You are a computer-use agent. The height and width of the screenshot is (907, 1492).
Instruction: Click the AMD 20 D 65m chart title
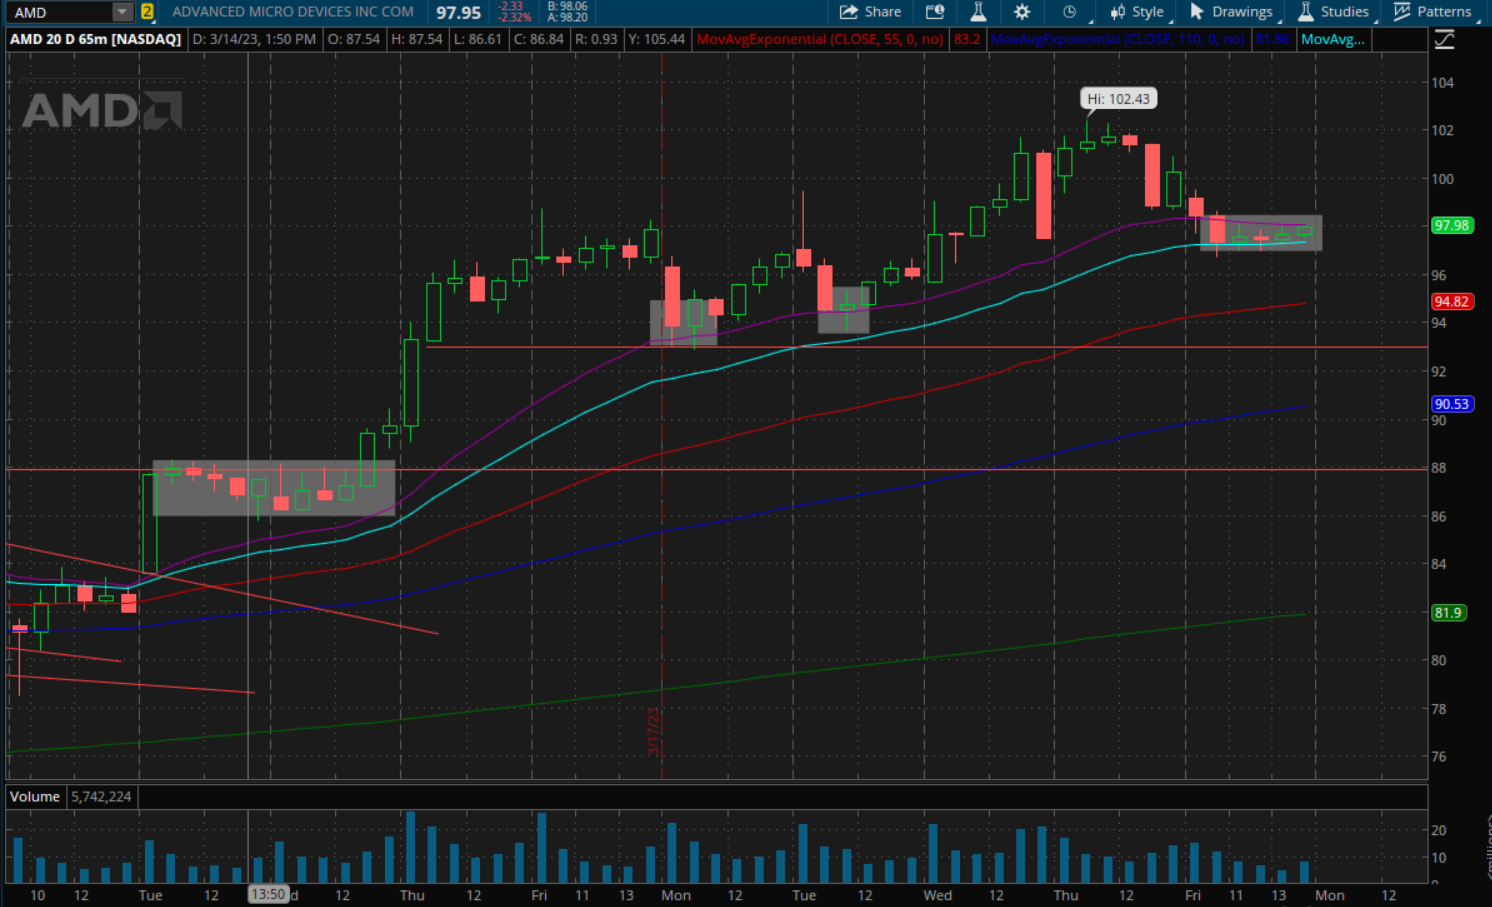coord(96,39)
